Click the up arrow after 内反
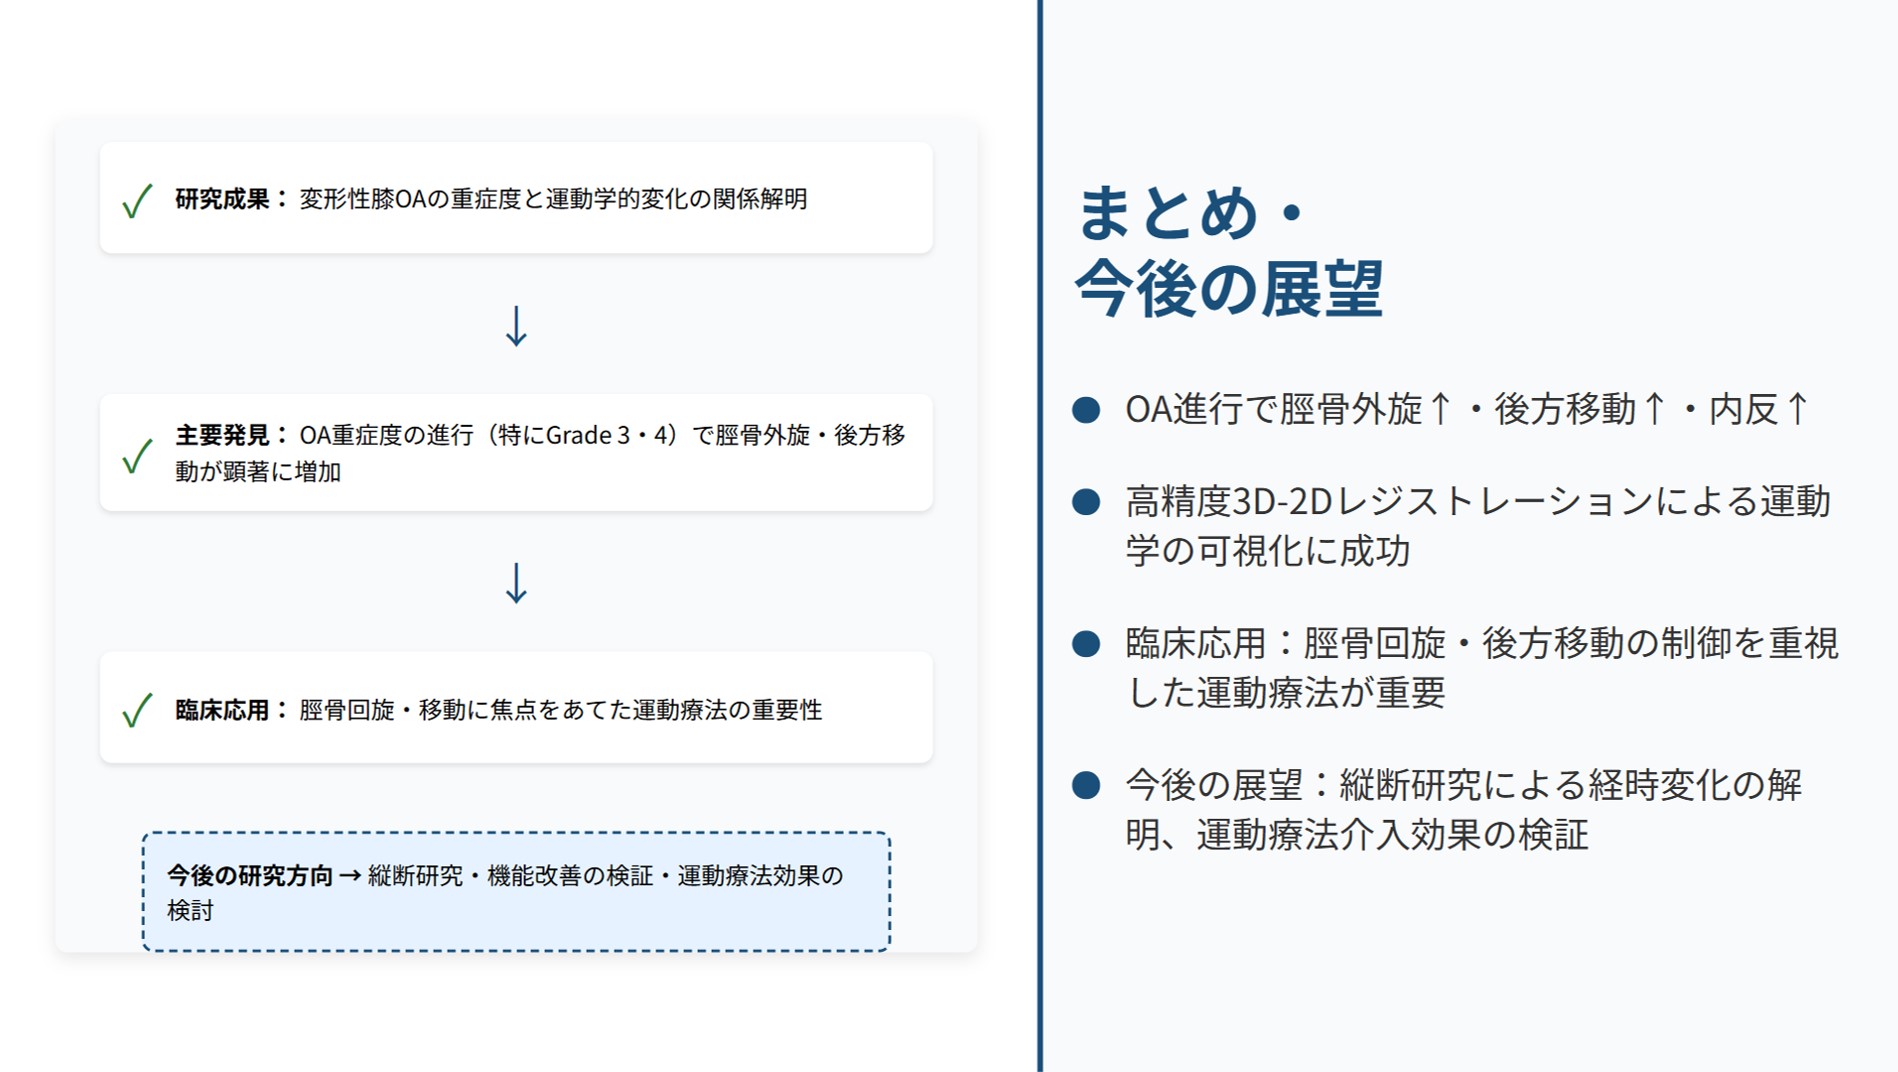Viewport: 1898px width, 1072px height. (x=1797, y=409)
